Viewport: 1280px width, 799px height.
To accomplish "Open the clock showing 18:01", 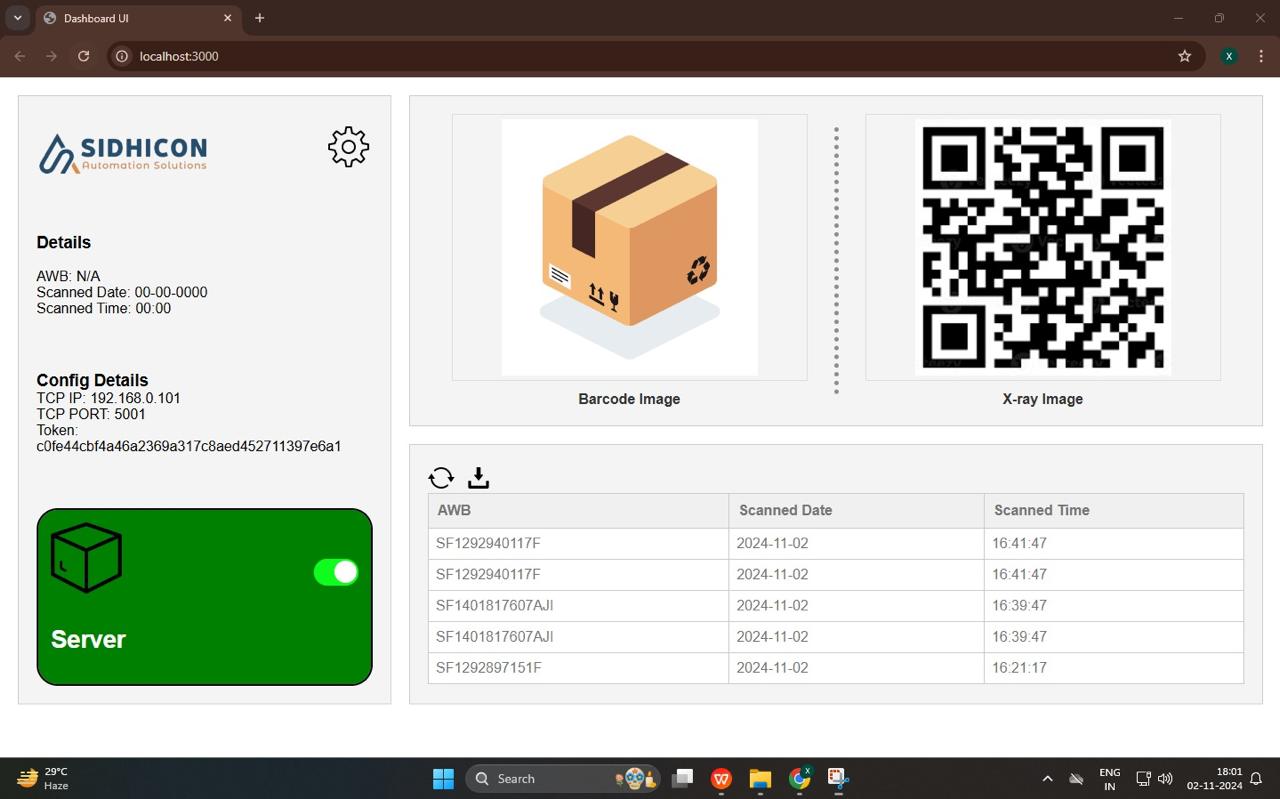I will coord(1215,778).
